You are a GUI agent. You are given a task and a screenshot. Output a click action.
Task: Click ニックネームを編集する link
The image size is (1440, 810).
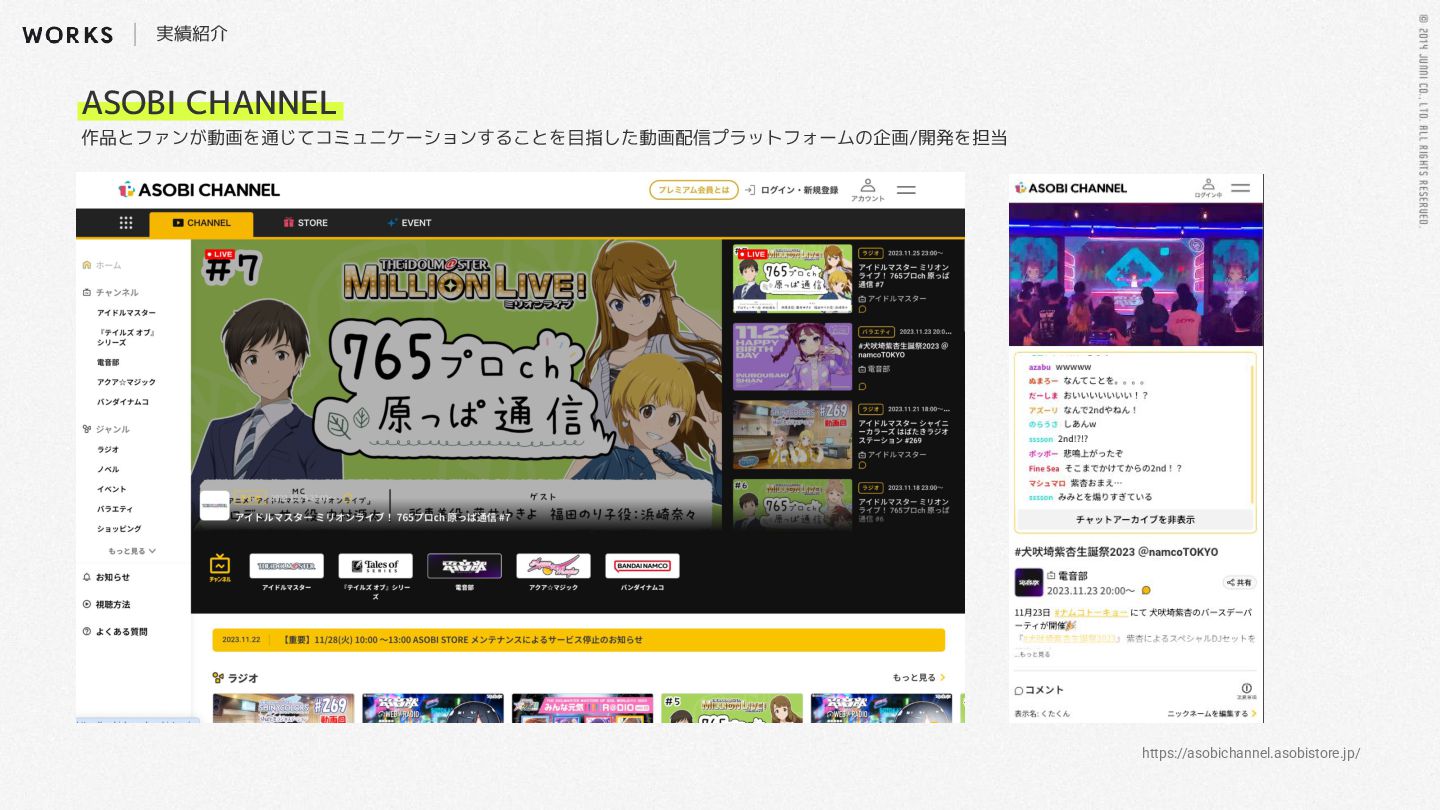[x=1212, y=714]
